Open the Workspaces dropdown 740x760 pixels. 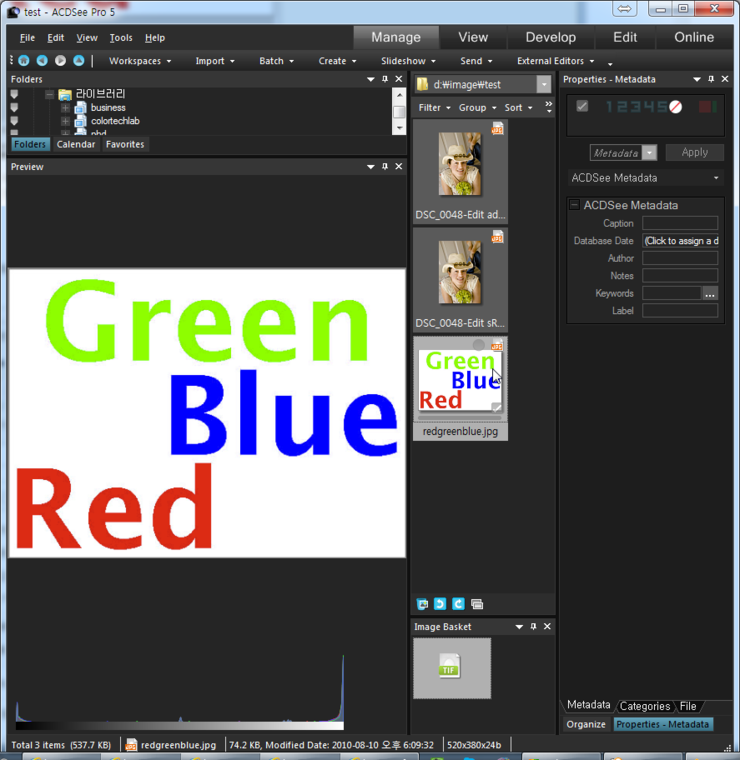[x=140, y=61]
